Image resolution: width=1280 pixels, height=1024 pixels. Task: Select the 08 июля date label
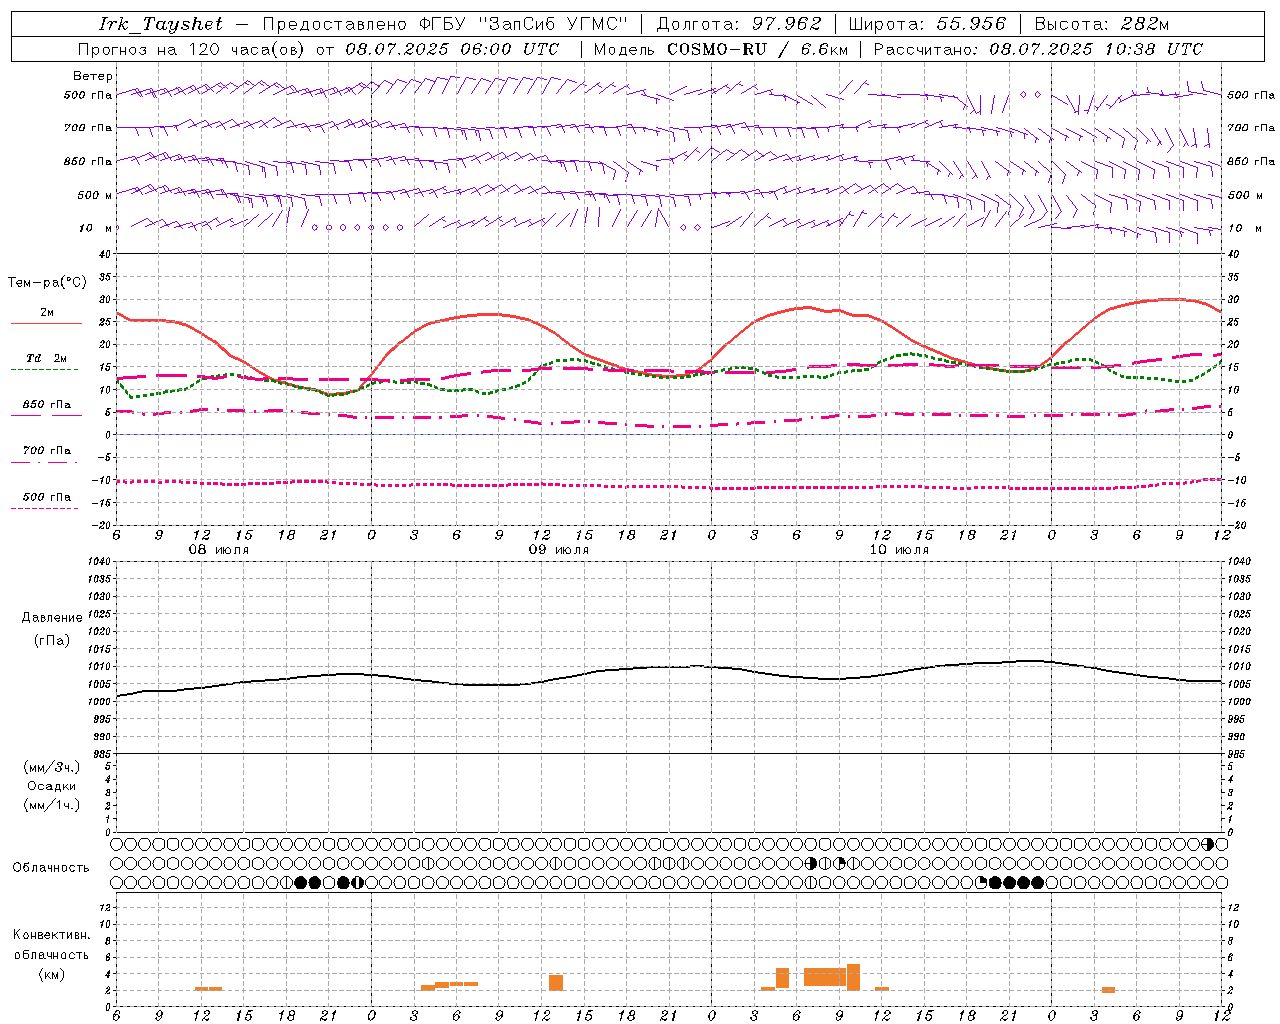pyautogui.click(x=219, y=550)
